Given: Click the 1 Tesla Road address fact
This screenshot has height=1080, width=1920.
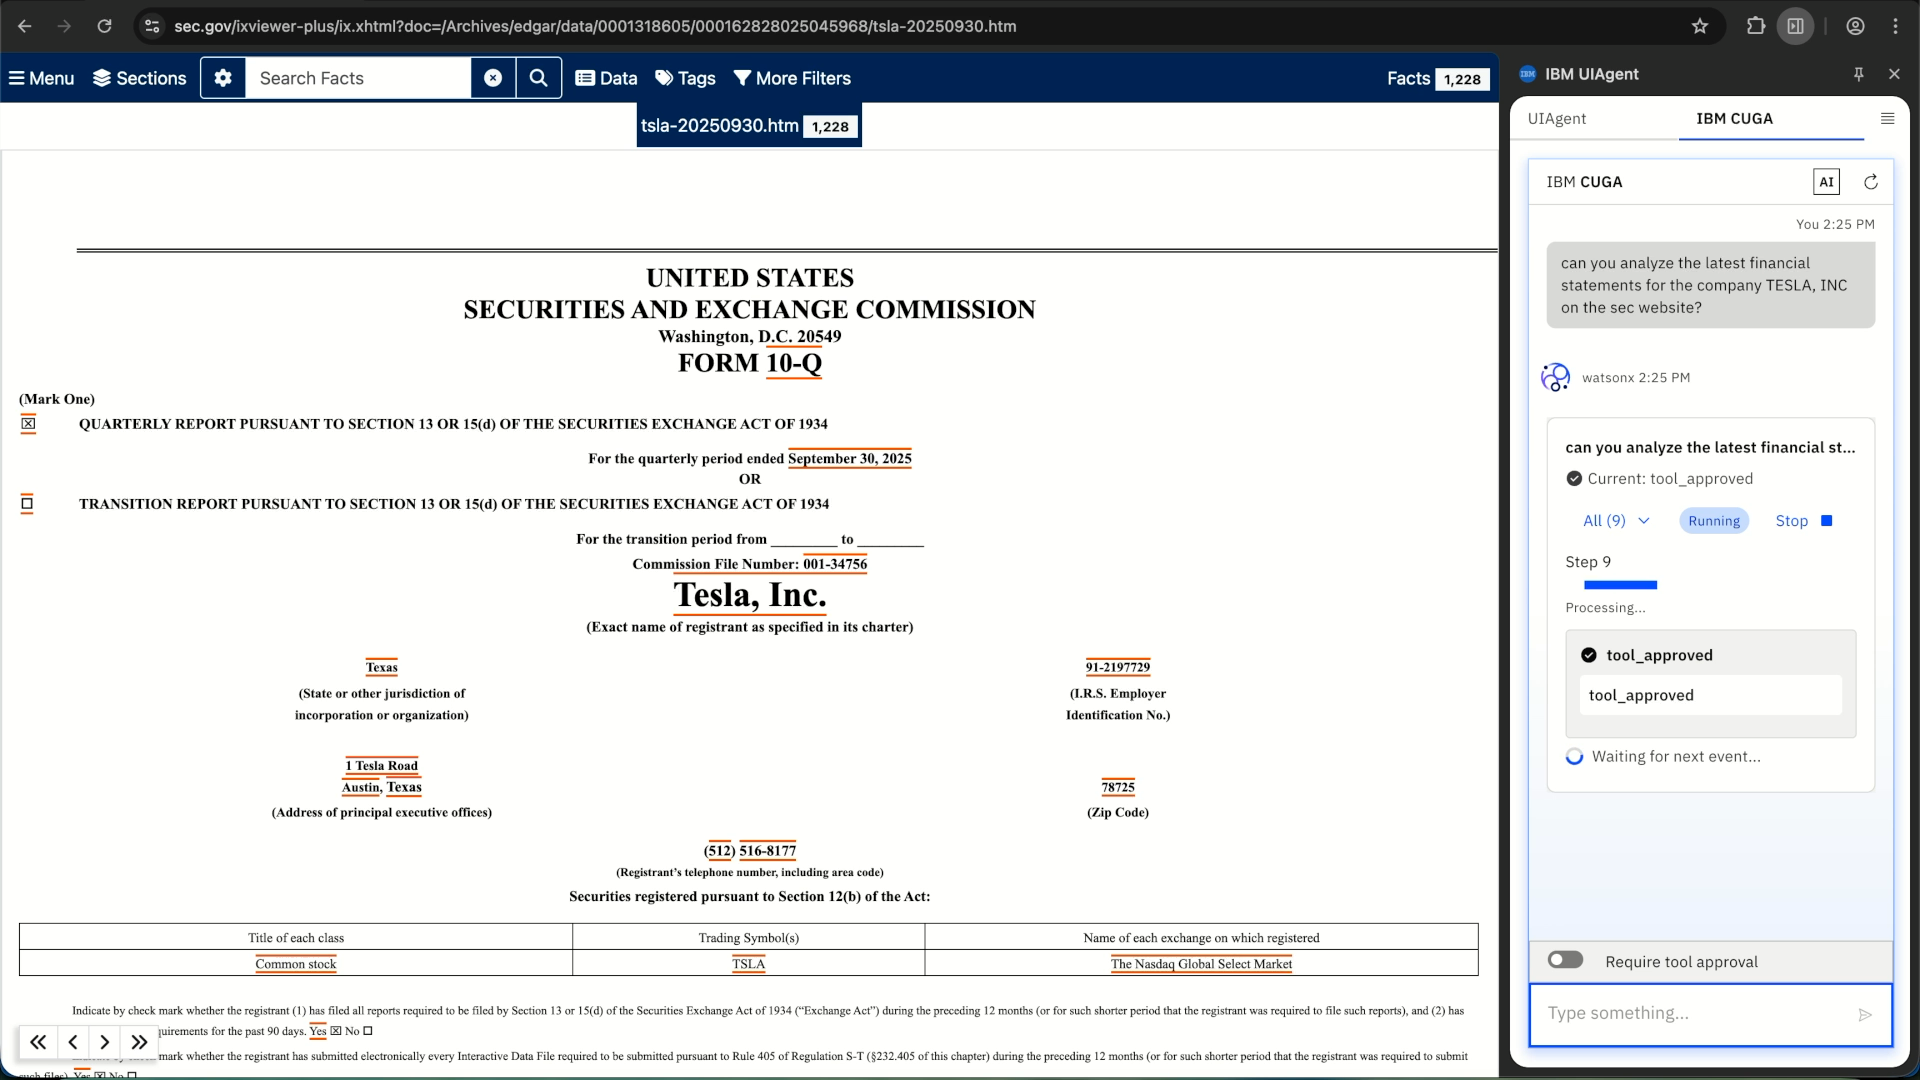Looking at the screenshot, I should (x=382, y=766).
